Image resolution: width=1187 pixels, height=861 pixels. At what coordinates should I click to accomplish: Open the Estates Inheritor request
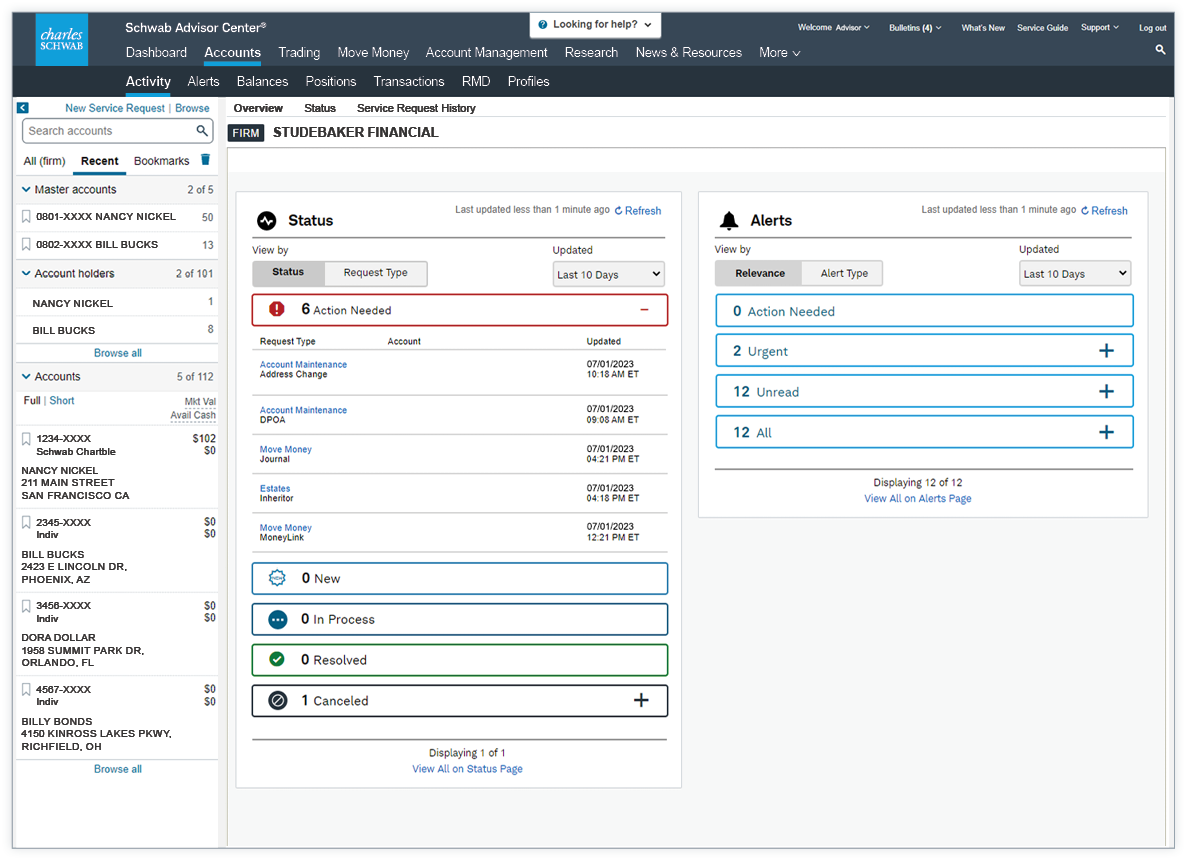pyautogui.click(x=275, y=488)
